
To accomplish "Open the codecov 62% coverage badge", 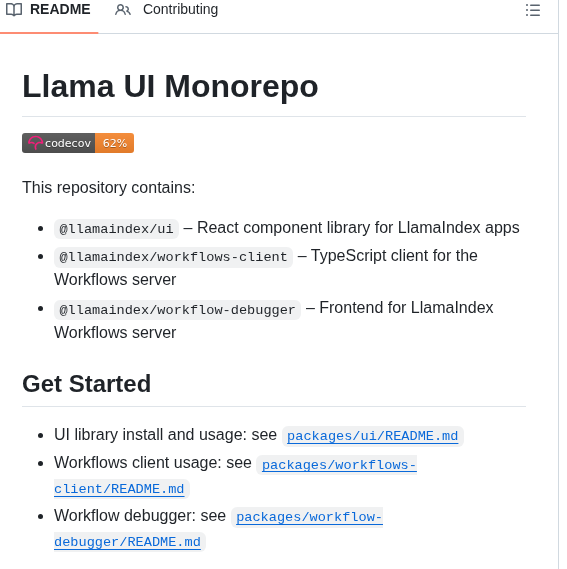I will [x=78, y=143].
